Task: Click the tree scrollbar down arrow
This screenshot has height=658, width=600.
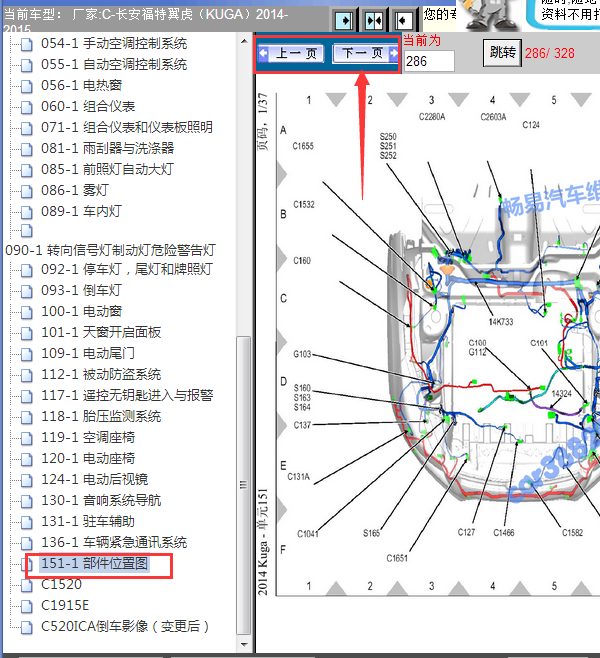Action: click(x=244, y=644)
